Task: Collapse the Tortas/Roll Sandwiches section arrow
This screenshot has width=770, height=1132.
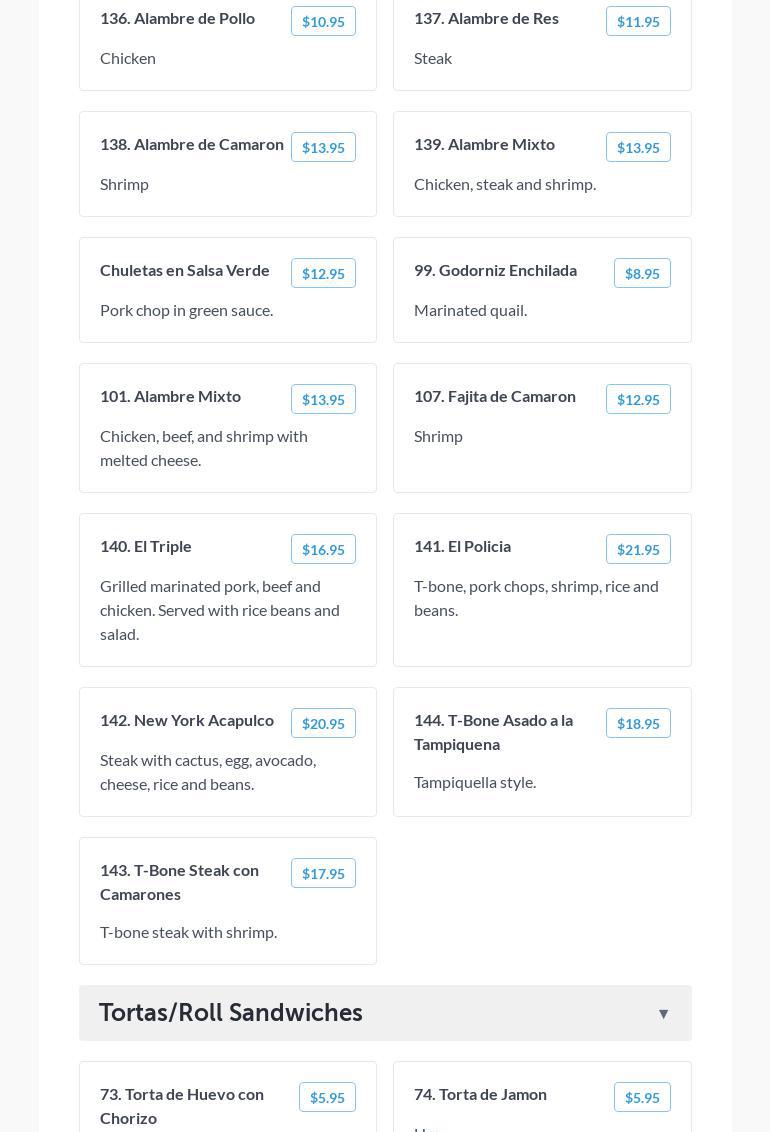Action: pyautogui.click(x=663, y=1014)
